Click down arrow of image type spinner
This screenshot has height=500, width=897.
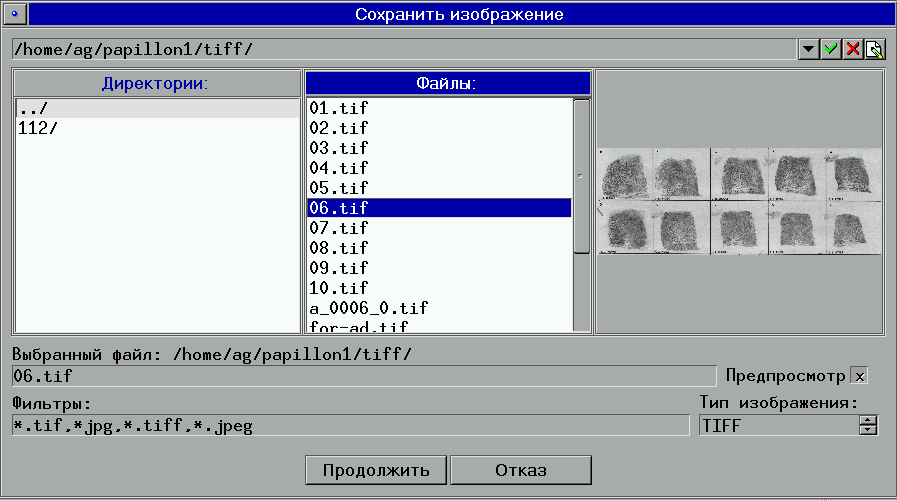click(x=868, y=430)
